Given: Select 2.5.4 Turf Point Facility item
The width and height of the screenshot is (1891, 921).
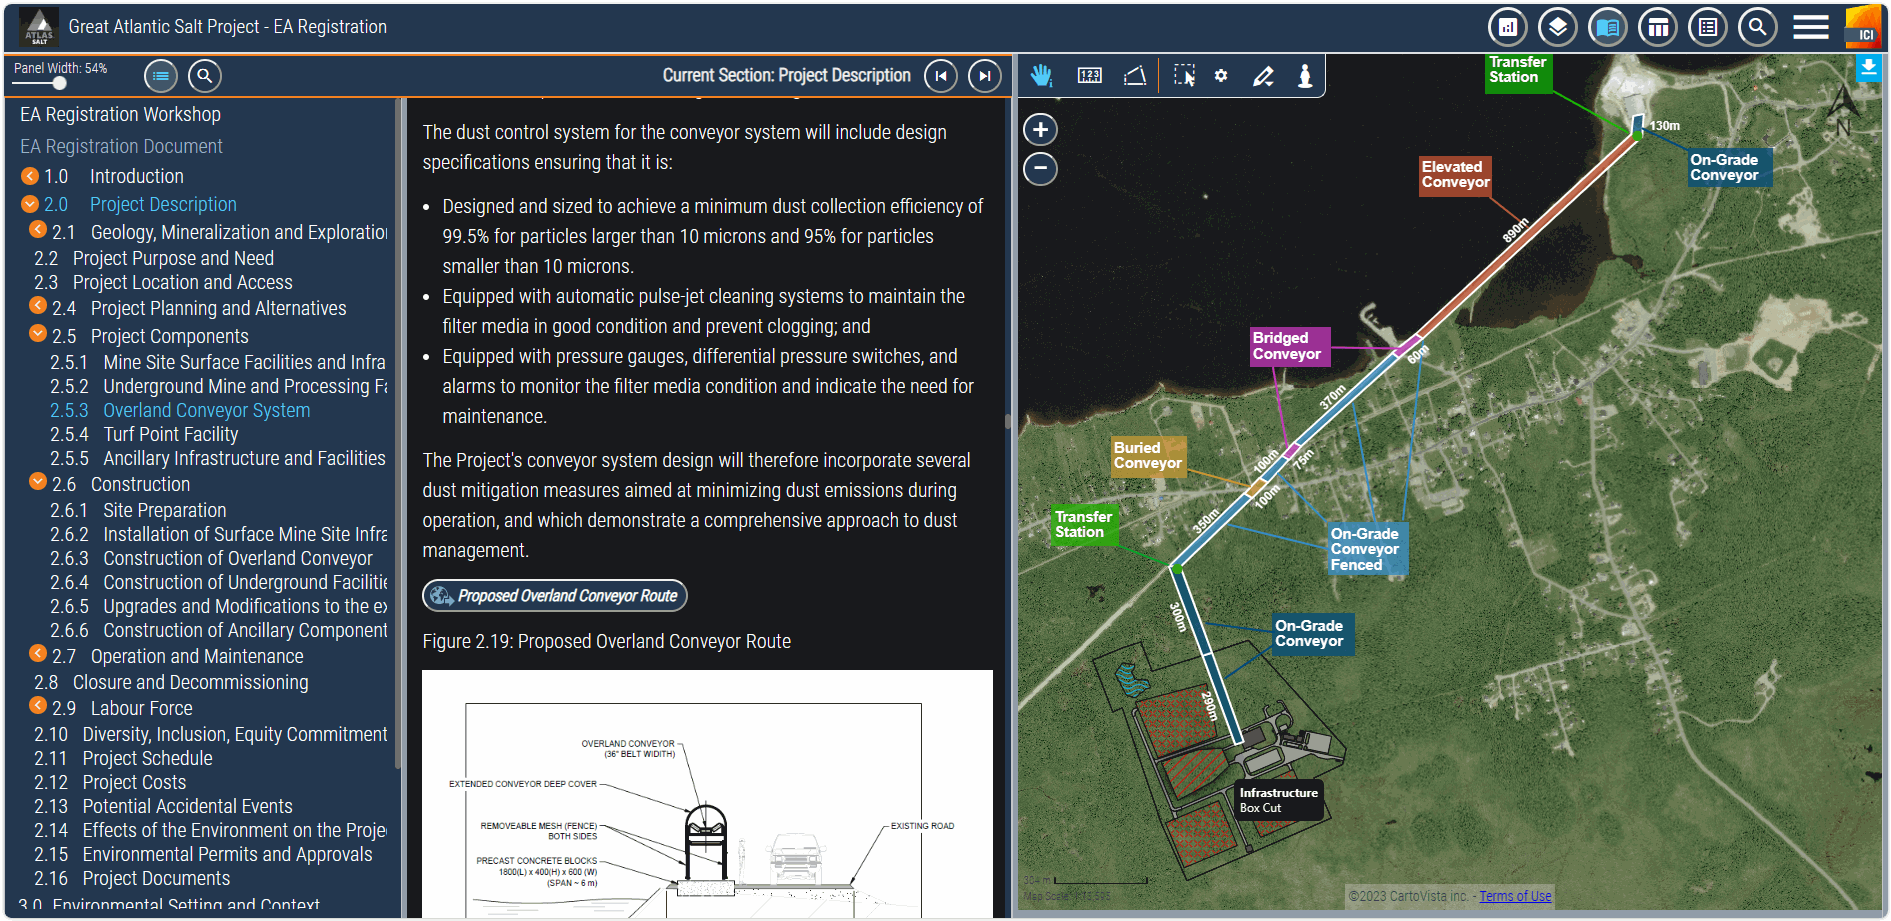Looking at the screenshot, I should (x=170, y=434).
